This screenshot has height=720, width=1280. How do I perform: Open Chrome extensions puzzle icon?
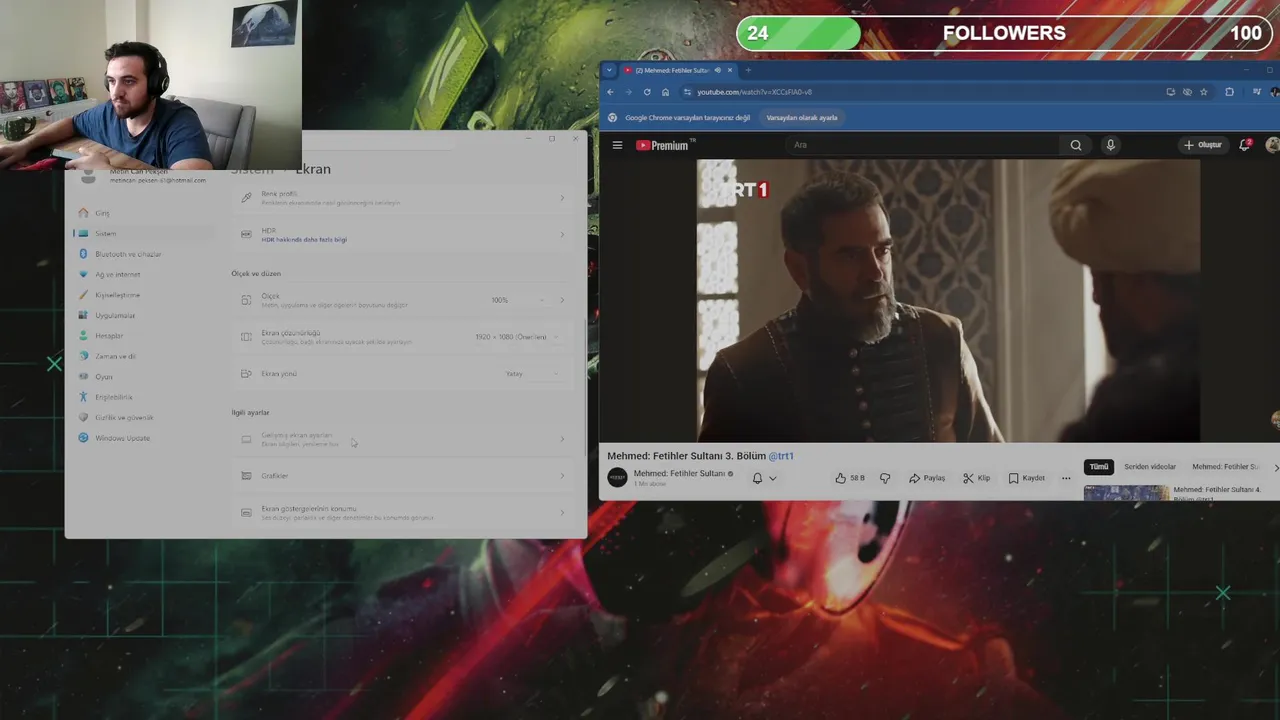coord(1229,92)
